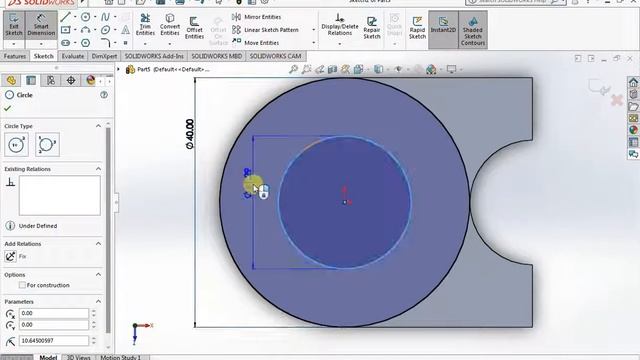Add Fix relation

(11, 256)
